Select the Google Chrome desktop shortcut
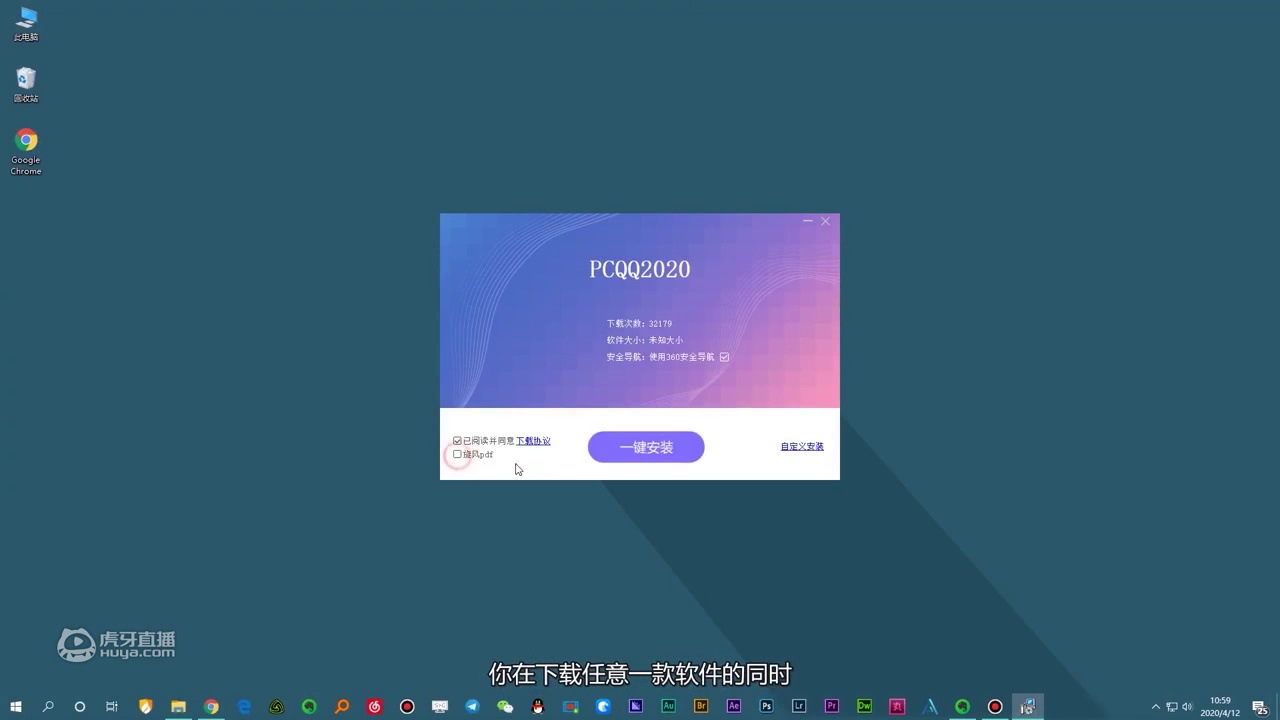Screen dimensions: 1280x720 click(26, 152)
